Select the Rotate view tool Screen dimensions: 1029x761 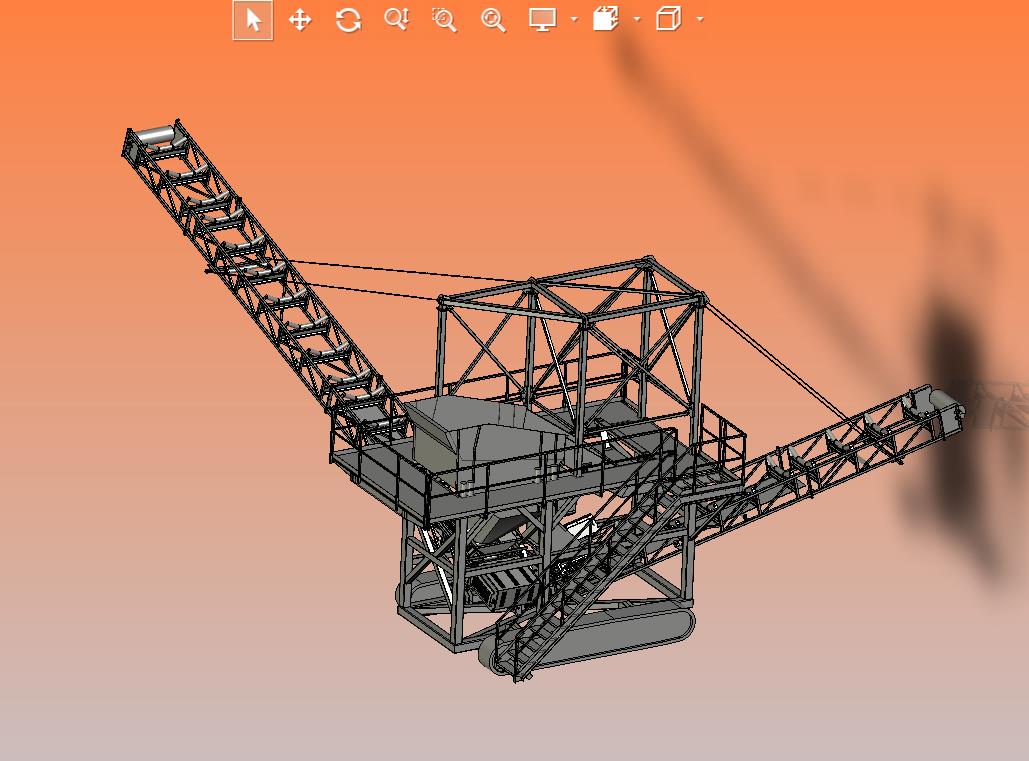coord(348,20)
